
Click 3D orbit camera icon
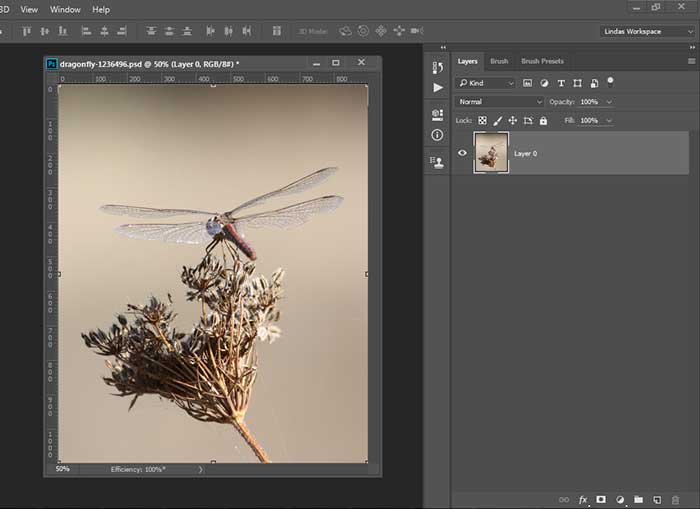click(345, 31)
